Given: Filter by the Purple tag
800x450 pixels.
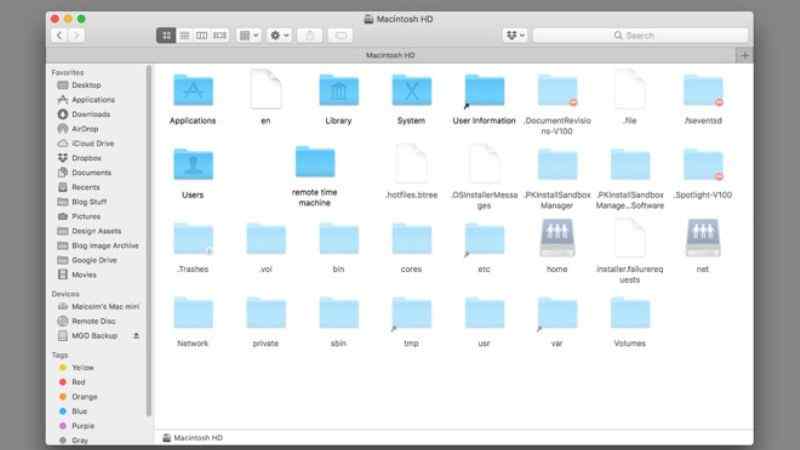Looking at the screenshot, I should (83, 426).
